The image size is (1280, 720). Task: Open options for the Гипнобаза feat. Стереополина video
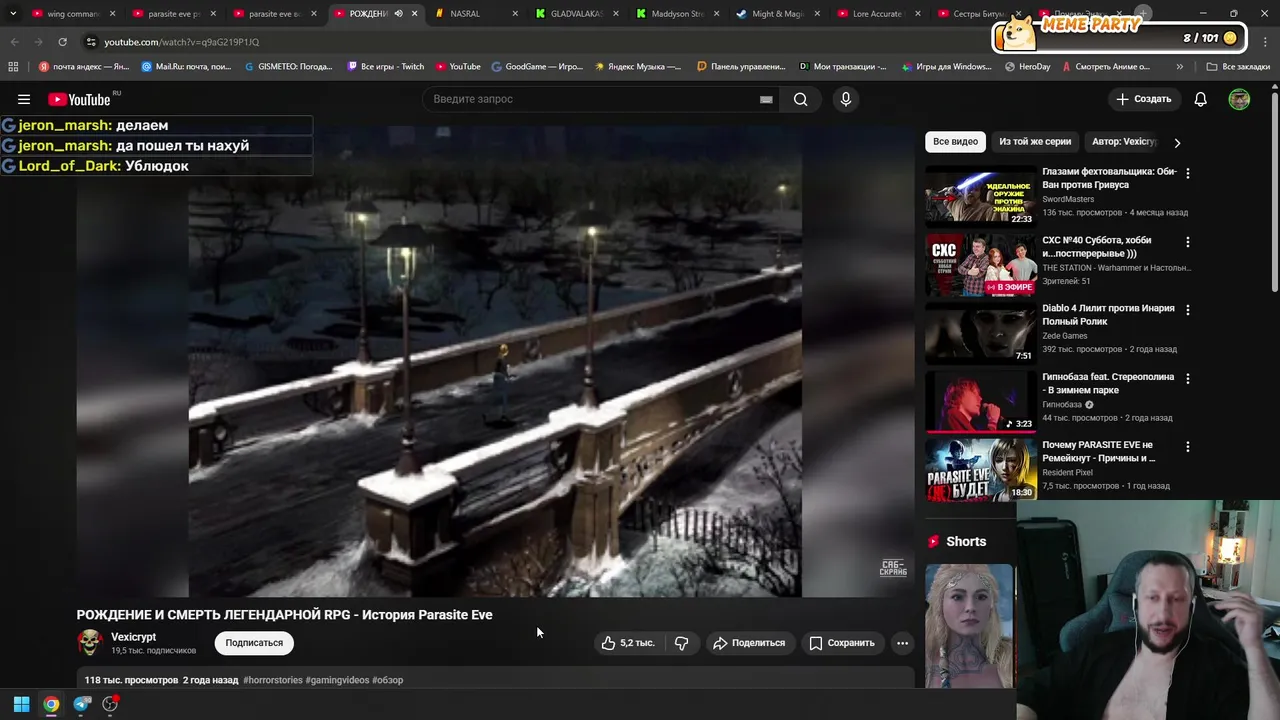[1188, 379]
